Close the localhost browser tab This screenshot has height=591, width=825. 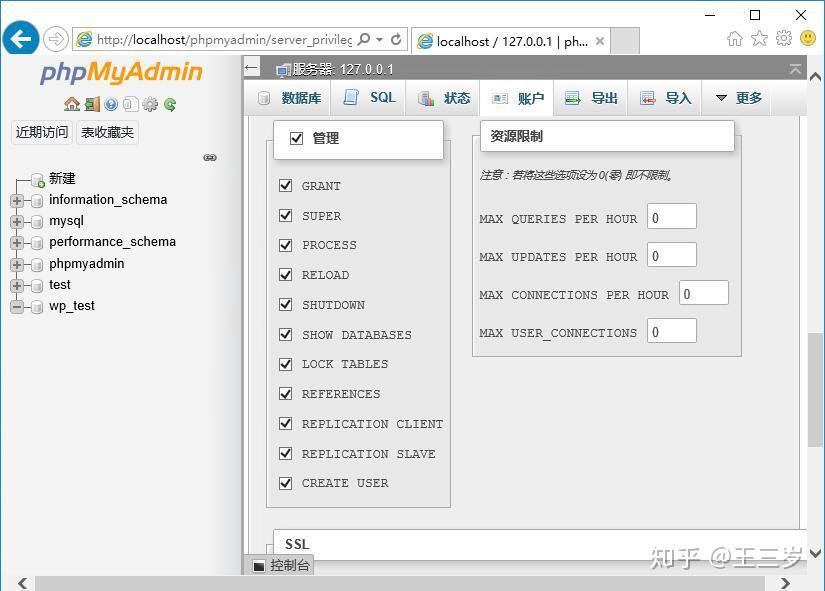(x=600, y=41)
